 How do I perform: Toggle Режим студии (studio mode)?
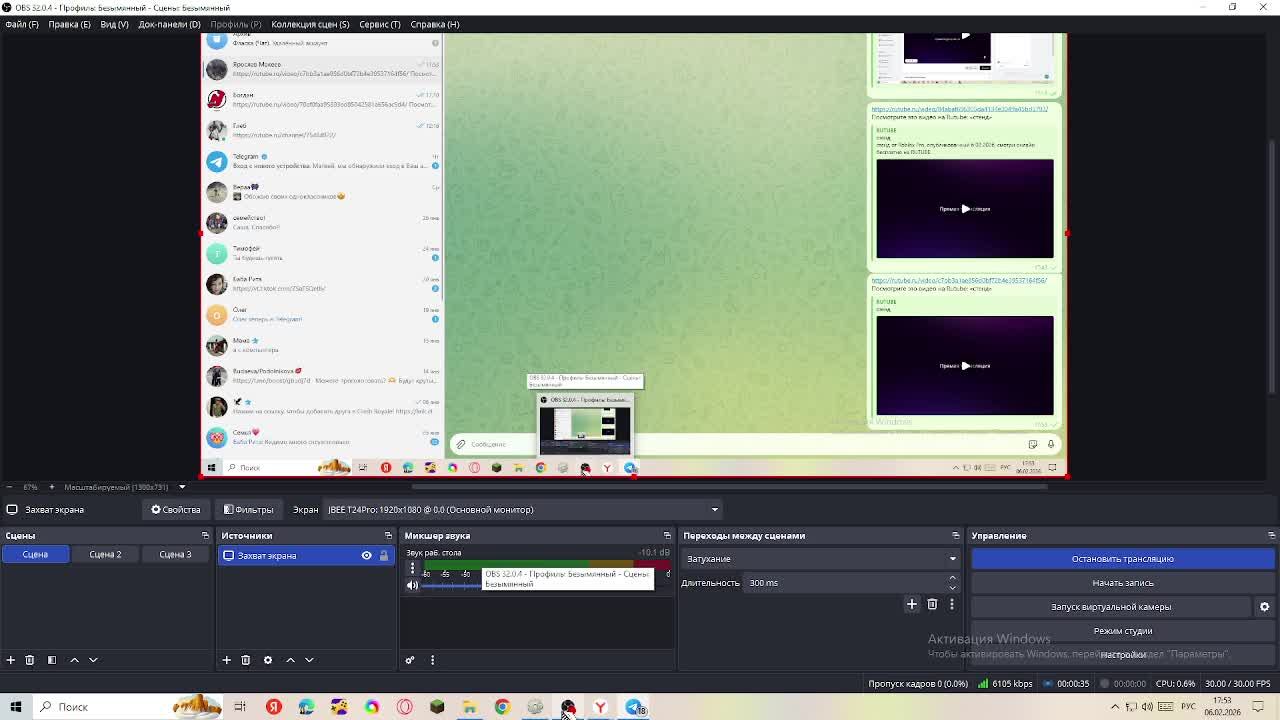[x=1123, y=631]
